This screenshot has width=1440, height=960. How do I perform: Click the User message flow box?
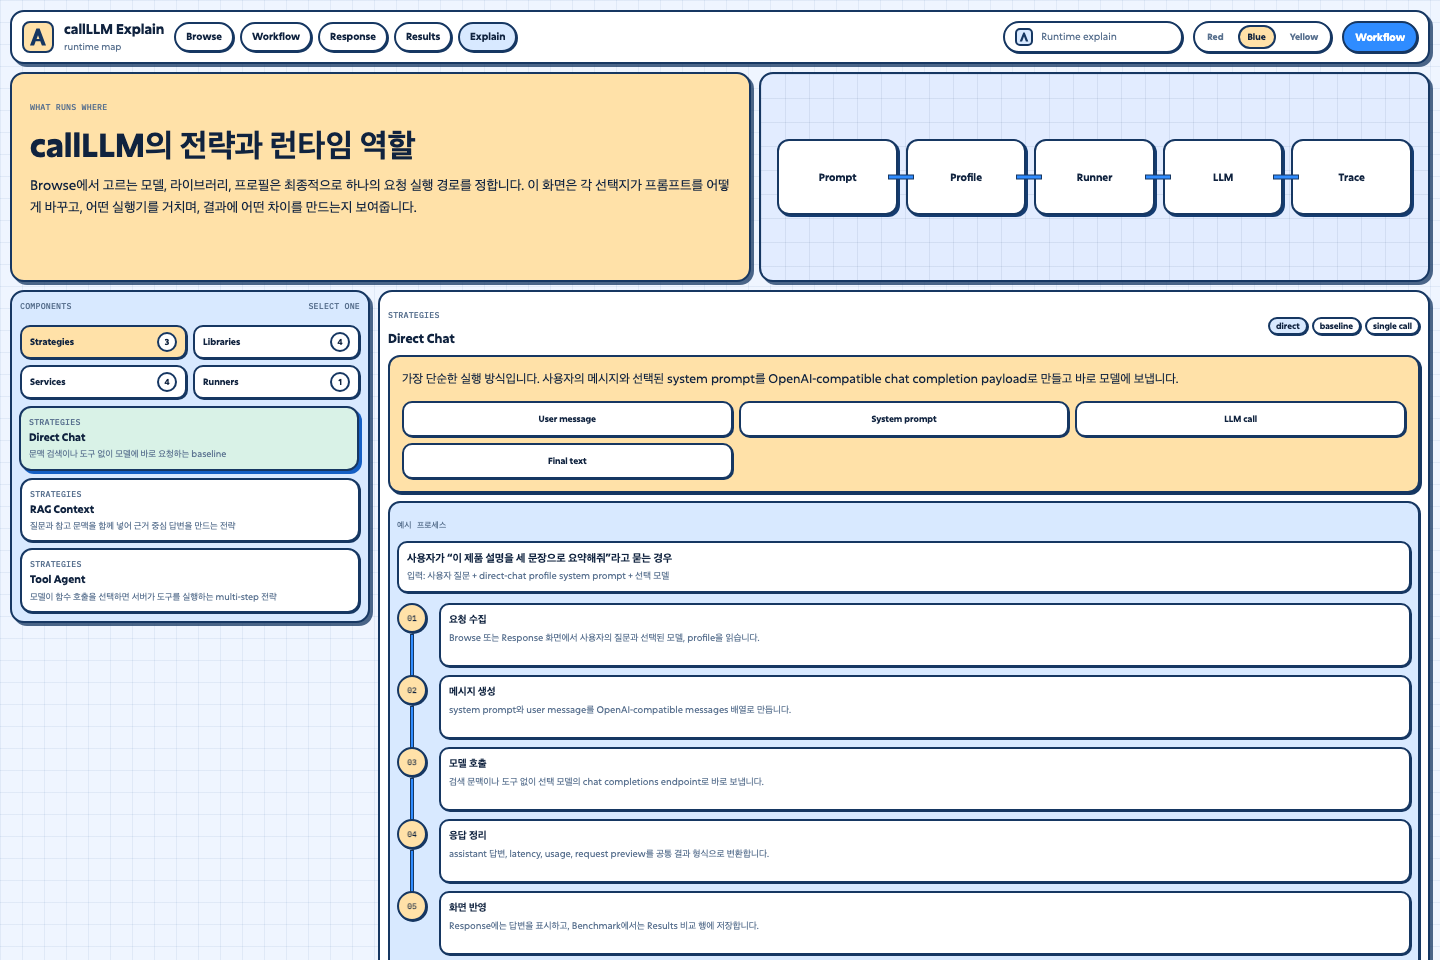click(567, 419)
